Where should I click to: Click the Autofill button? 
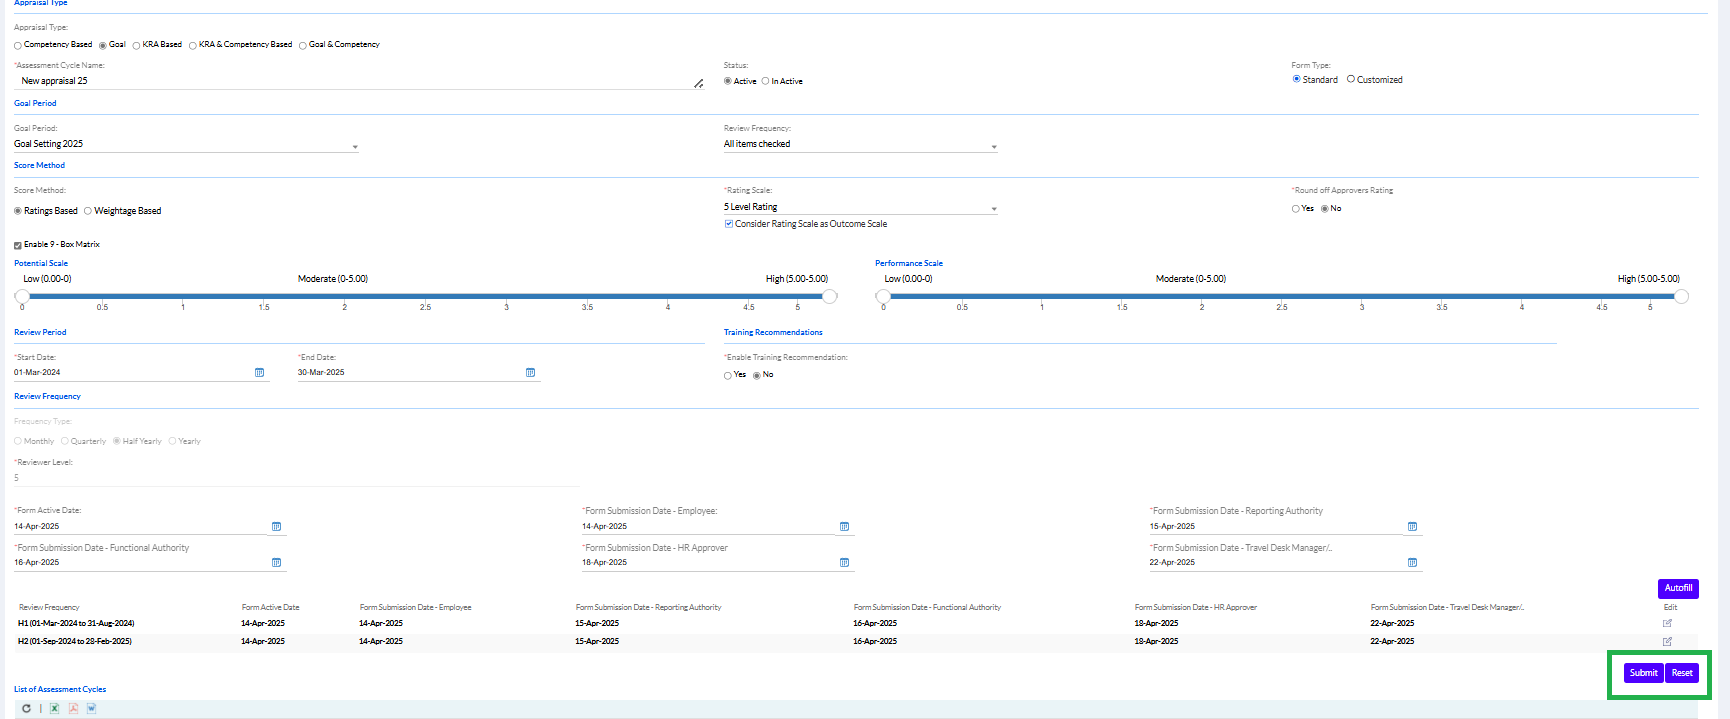(1678, 588)
